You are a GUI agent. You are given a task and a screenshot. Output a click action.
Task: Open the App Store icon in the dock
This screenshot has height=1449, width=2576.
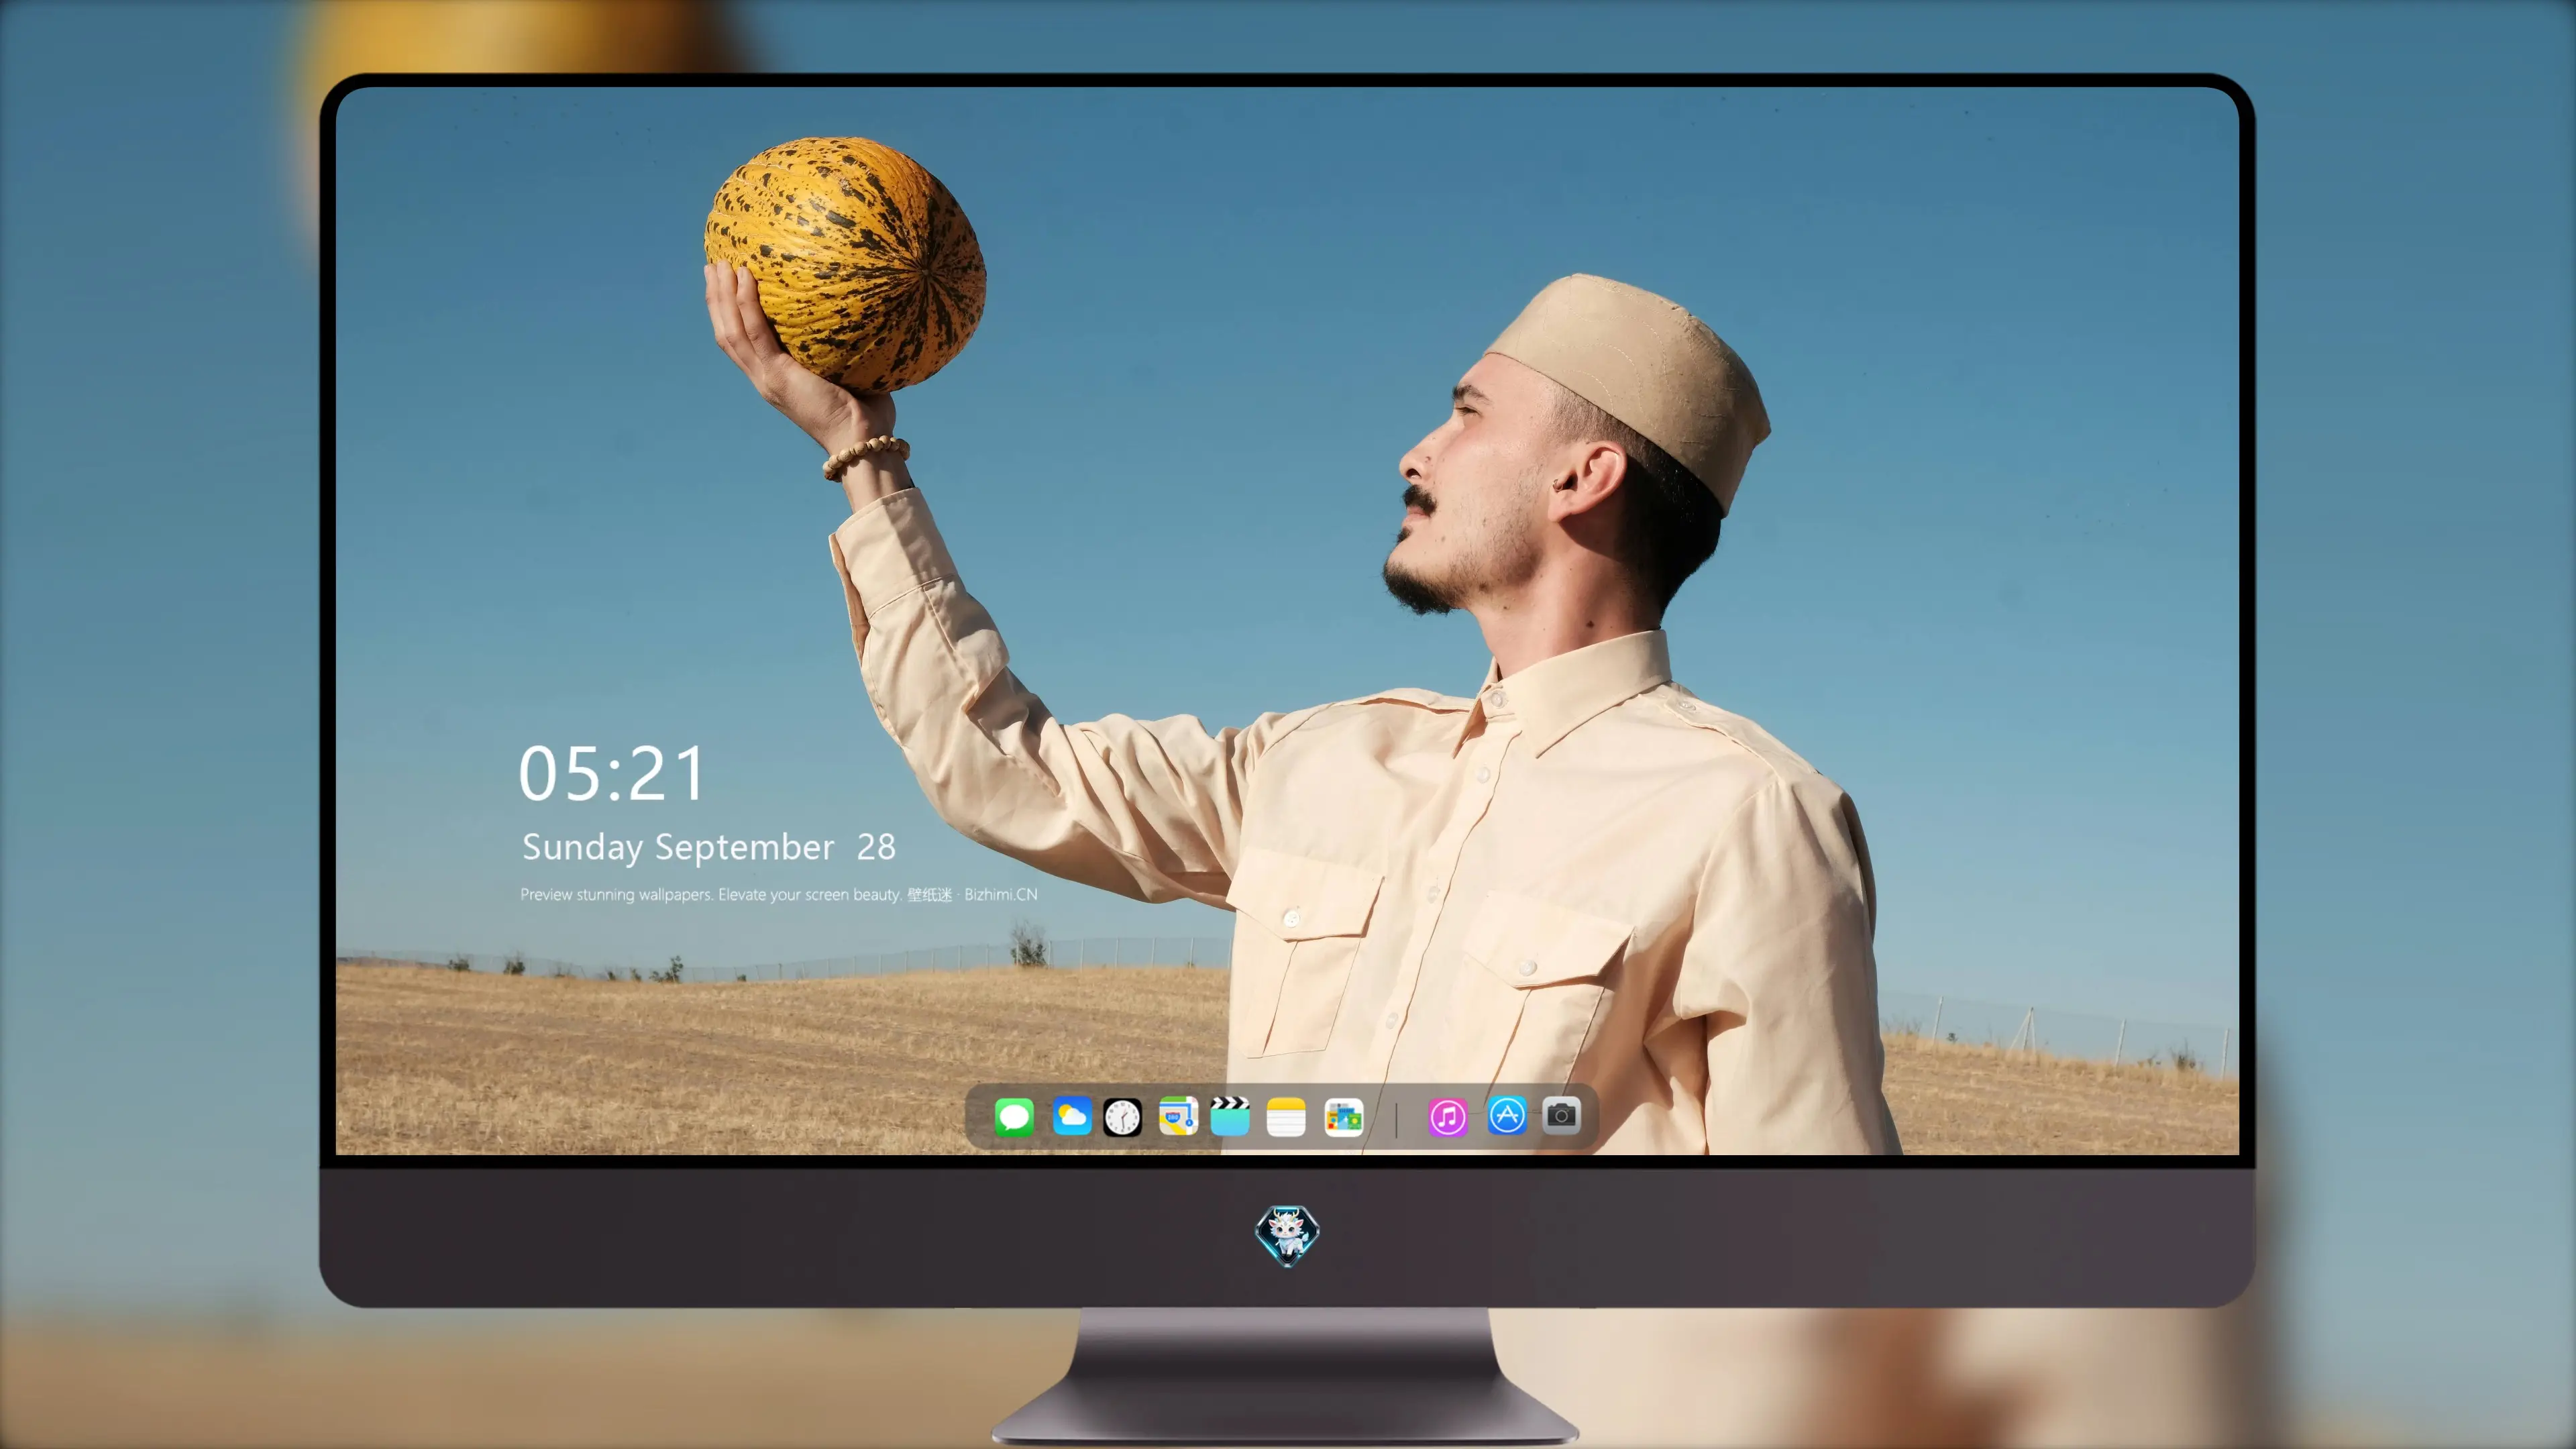pos(1507,1116)
